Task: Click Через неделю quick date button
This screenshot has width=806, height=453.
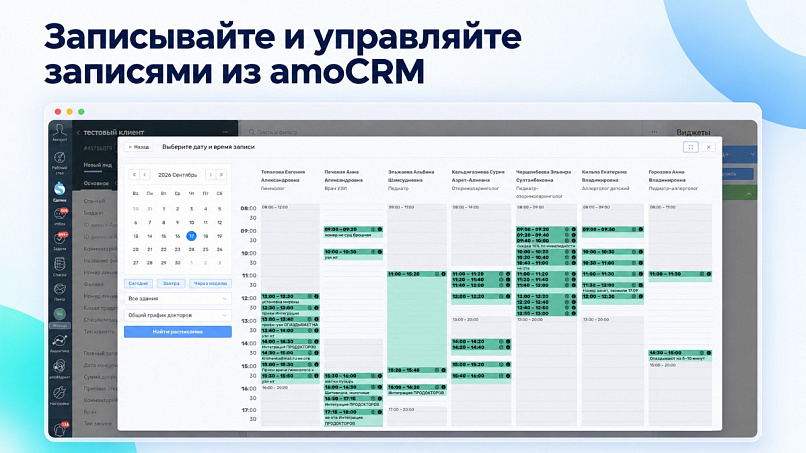Action: click(210, 283)
